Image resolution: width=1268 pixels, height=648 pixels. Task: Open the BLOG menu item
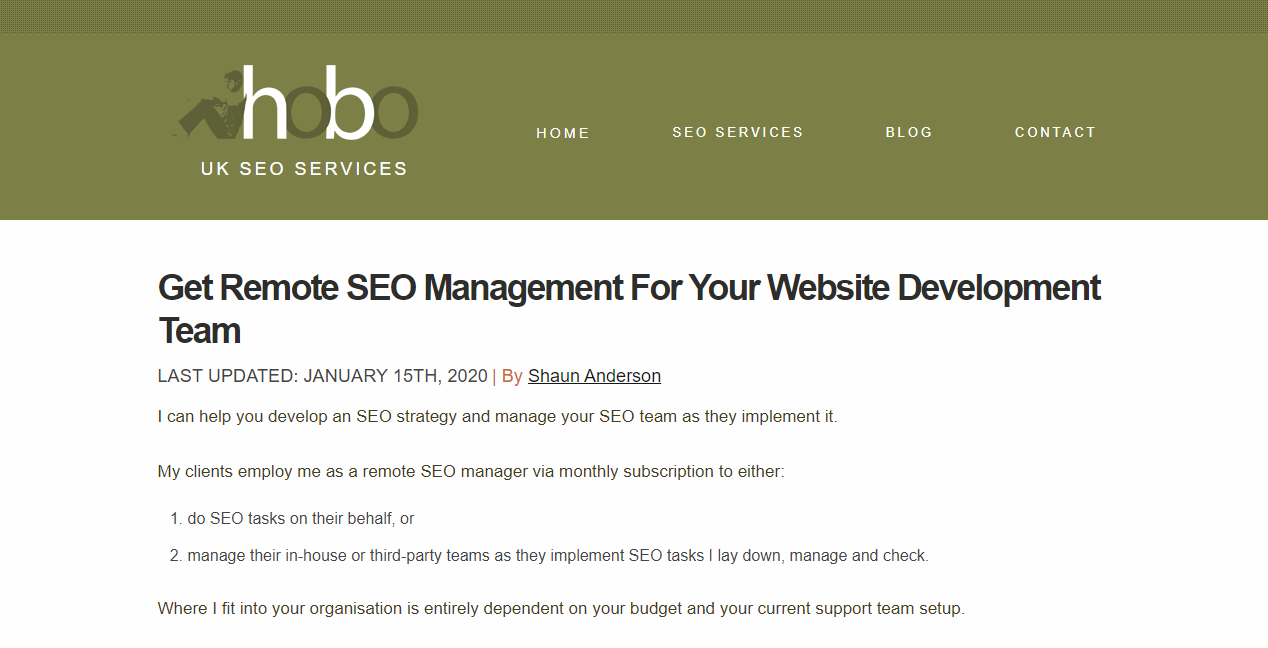click(909, 132)
